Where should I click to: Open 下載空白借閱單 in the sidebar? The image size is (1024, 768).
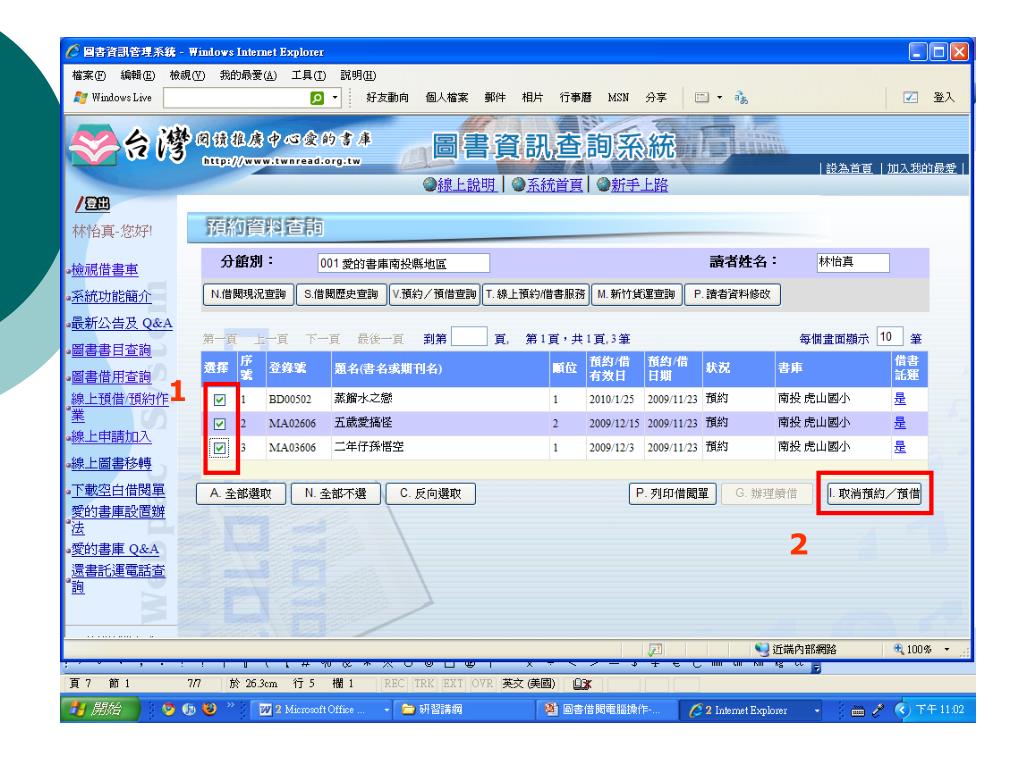[x=118, y=490]
